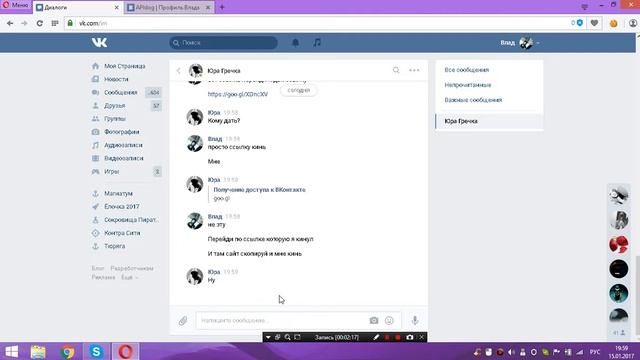Image resolution: width=640 pixels, height=360 pixels.
Task: Open Видеозаписи in left menu
Action: point(124,158)
